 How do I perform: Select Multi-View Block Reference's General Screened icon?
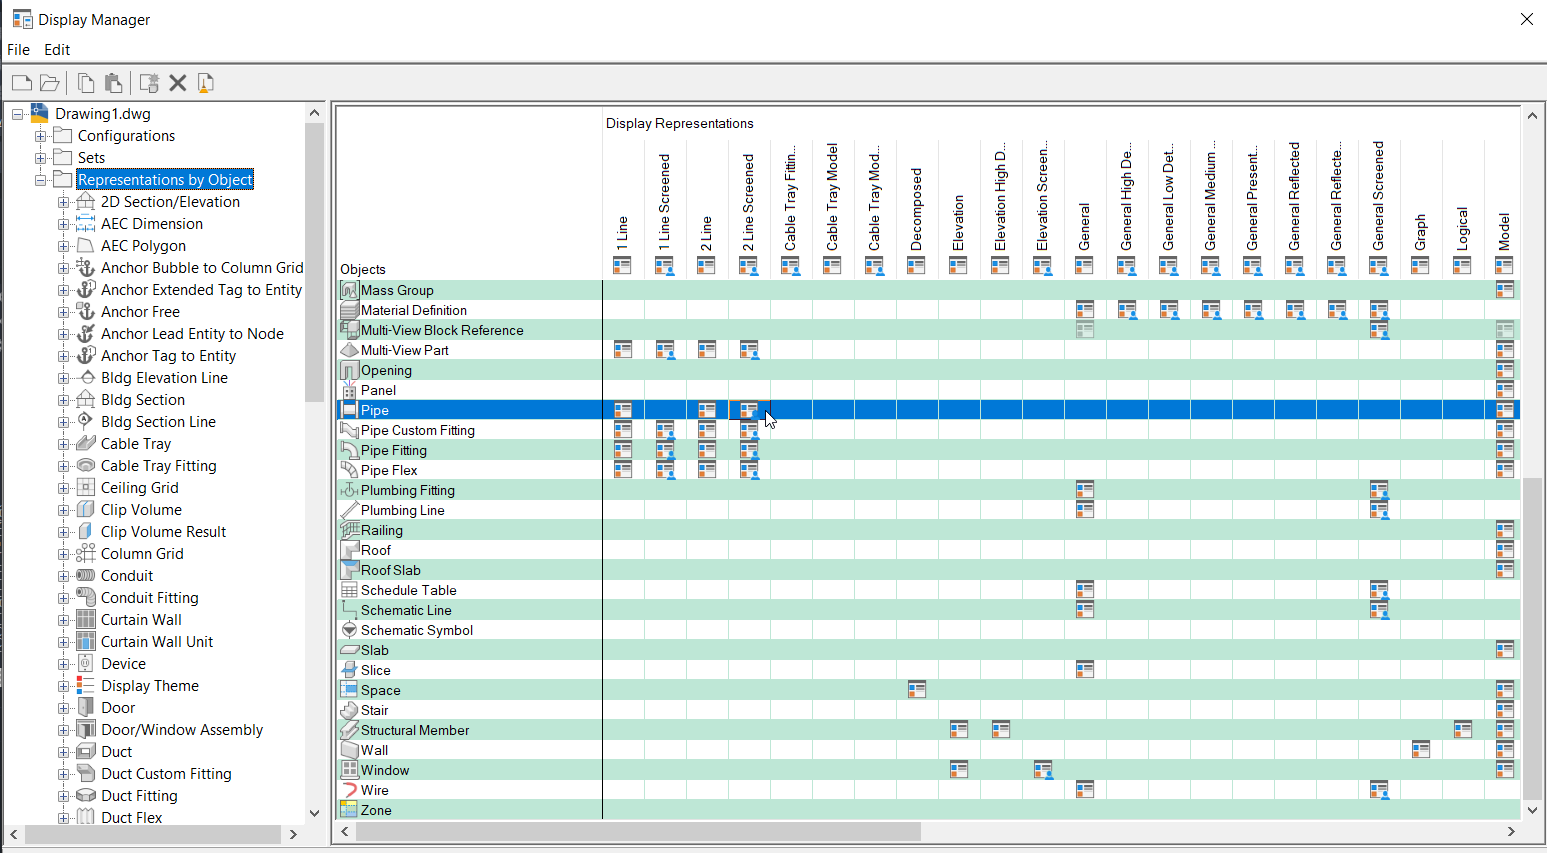click(1379, 330)
